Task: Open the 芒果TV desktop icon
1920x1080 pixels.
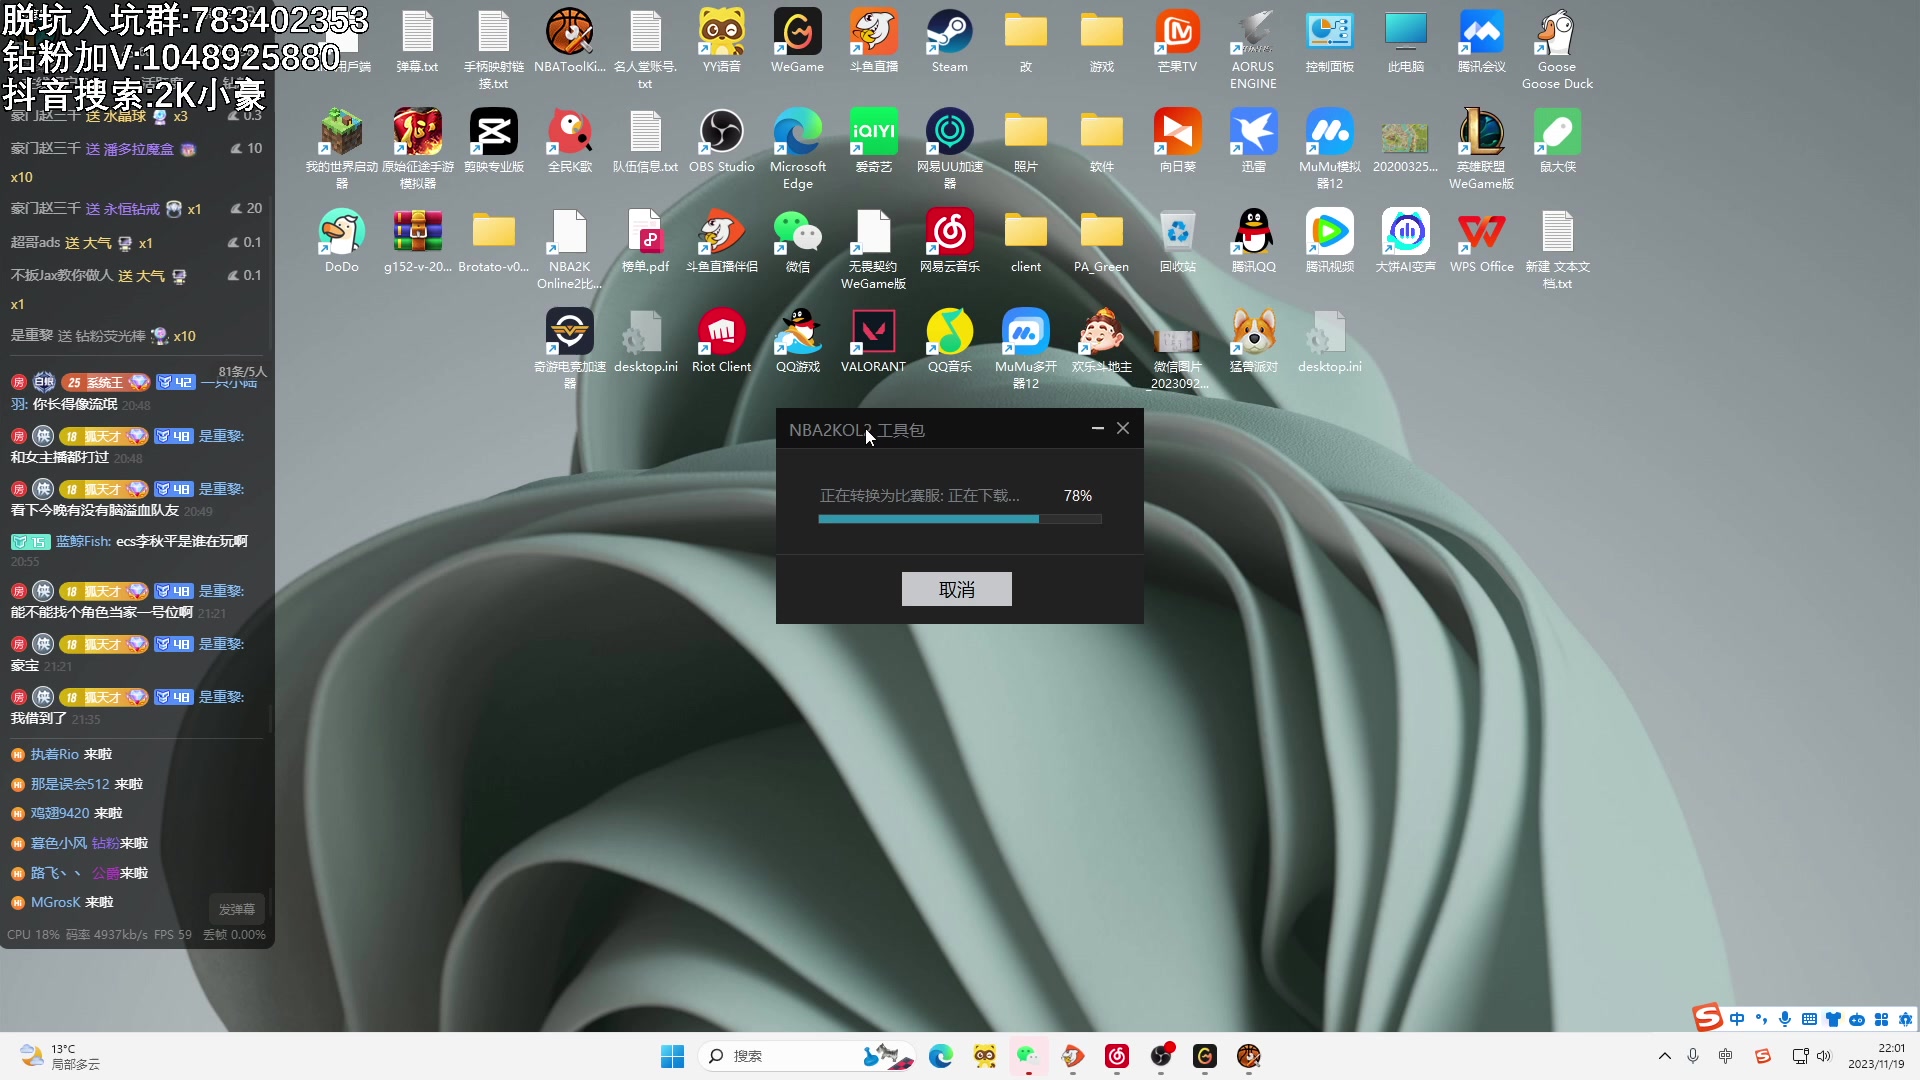Action: click(x=1177, y=42)
